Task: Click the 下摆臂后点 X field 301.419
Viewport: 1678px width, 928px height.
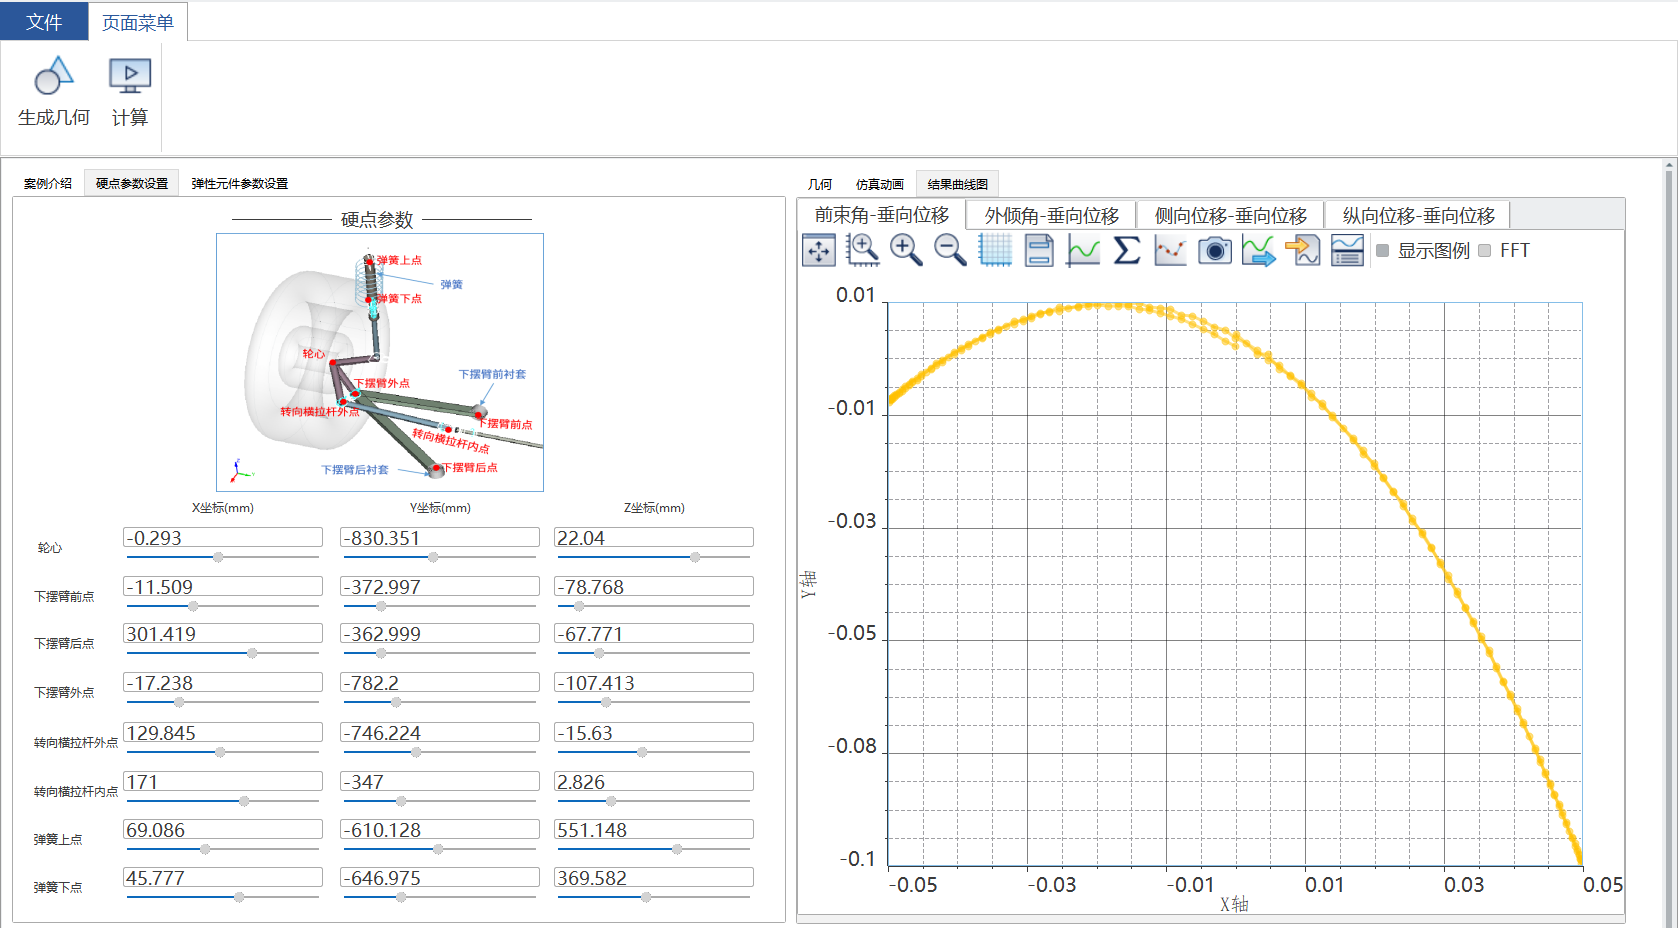Action: click(223, 634)
